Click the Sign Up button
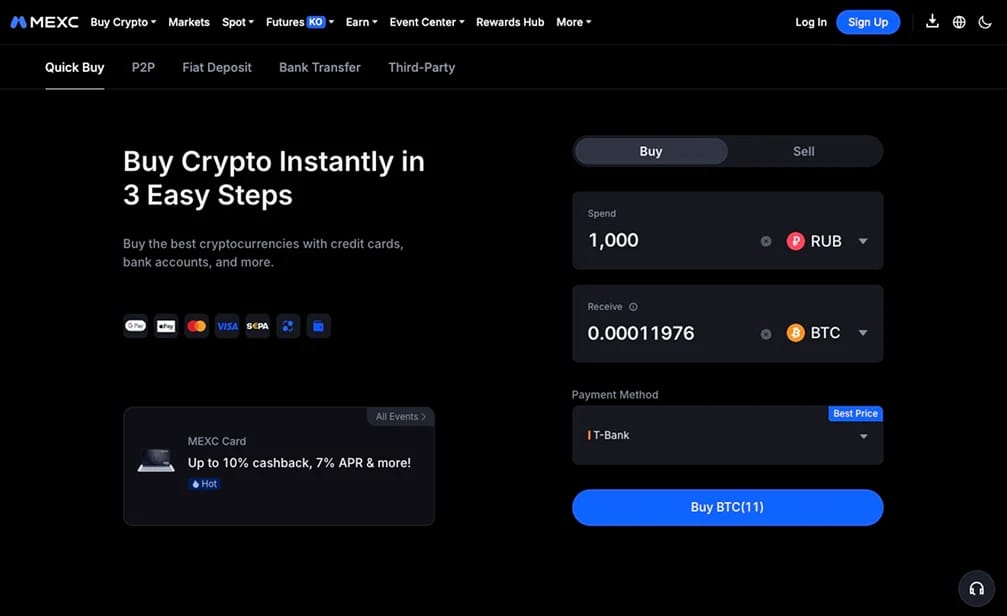The height and width of the screenshot is (616, 1007). [x=868, y=22]
